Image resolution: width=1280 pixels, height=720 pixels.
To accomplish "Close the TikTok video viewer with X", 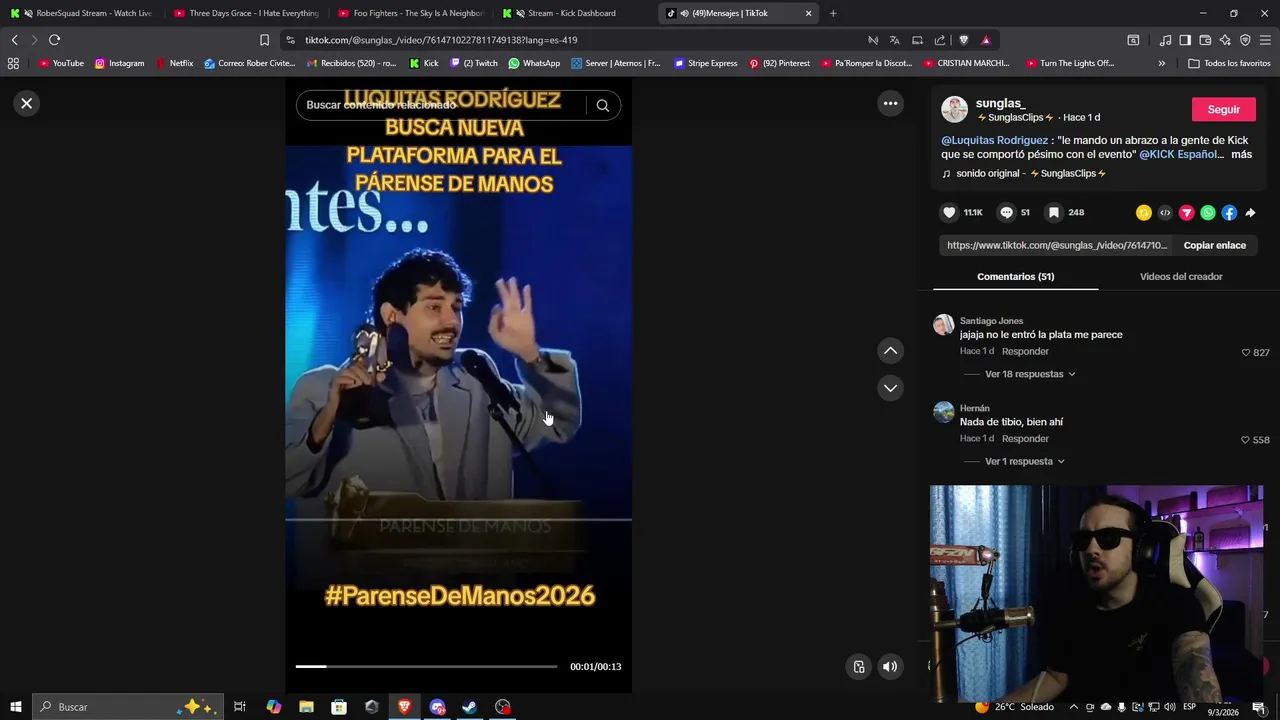I will point(27,103).
